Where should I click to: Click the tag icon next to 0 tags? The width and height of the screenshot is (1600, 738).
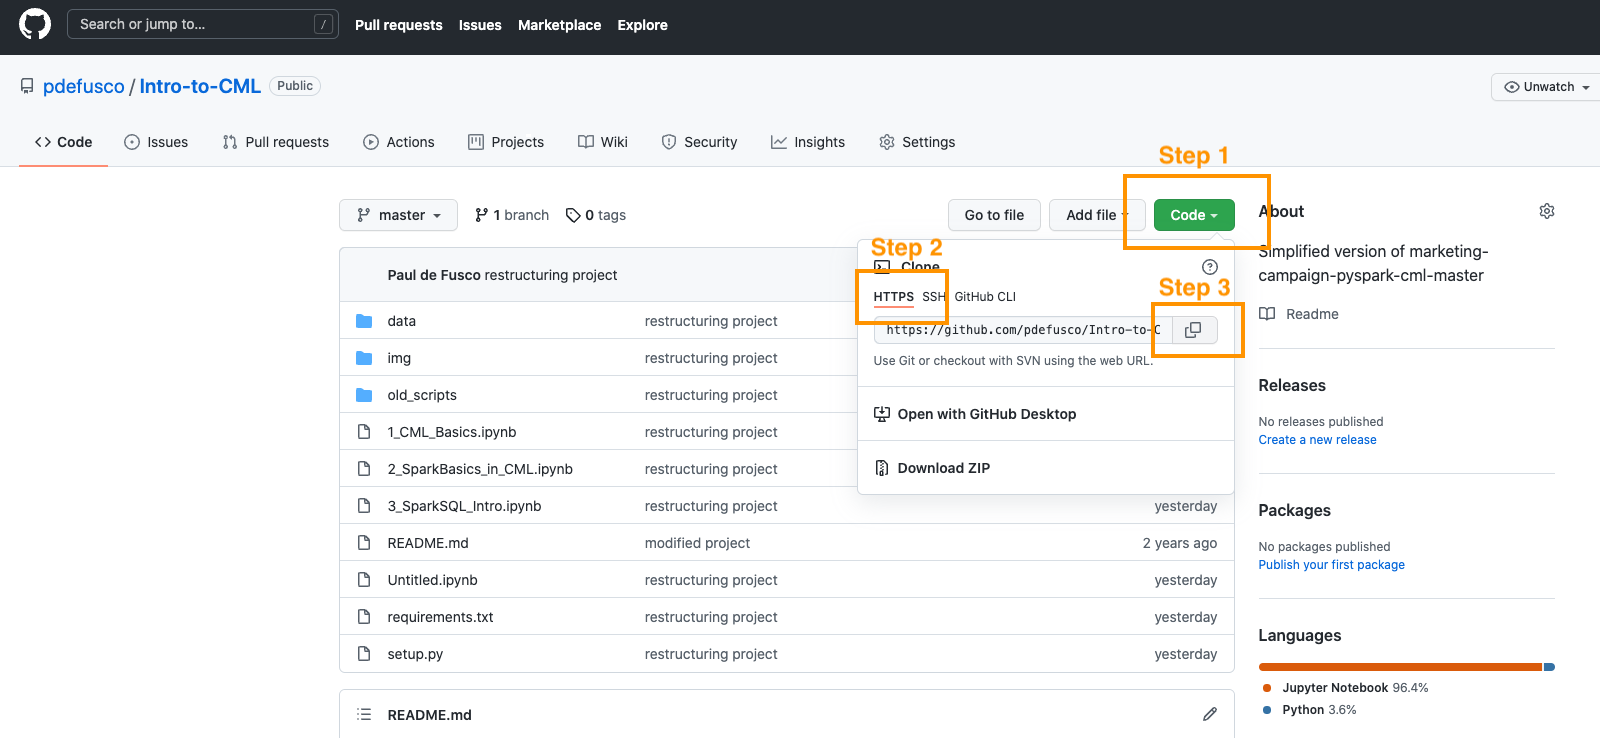[573, 215]
